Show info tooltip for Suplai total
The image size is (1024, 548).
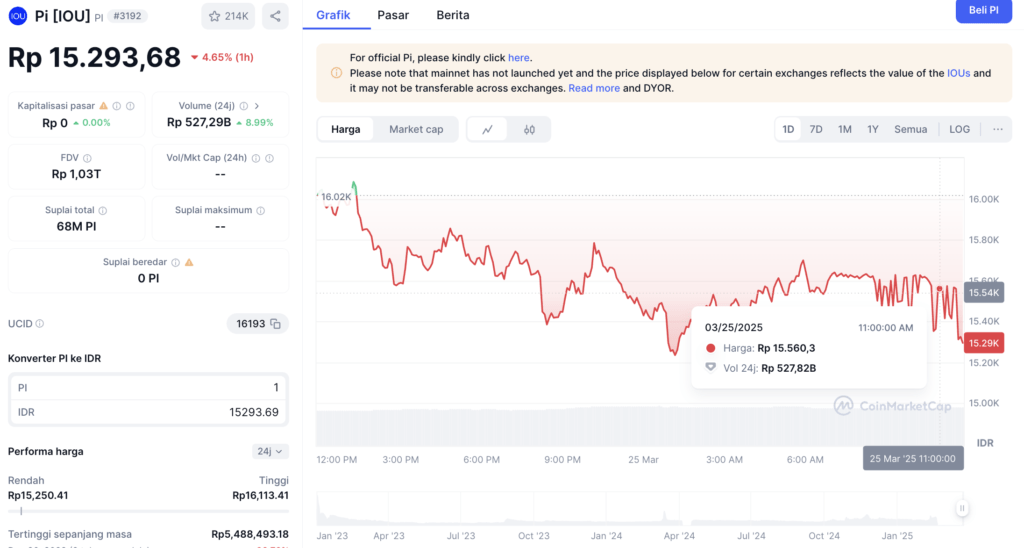pos(103,210)
